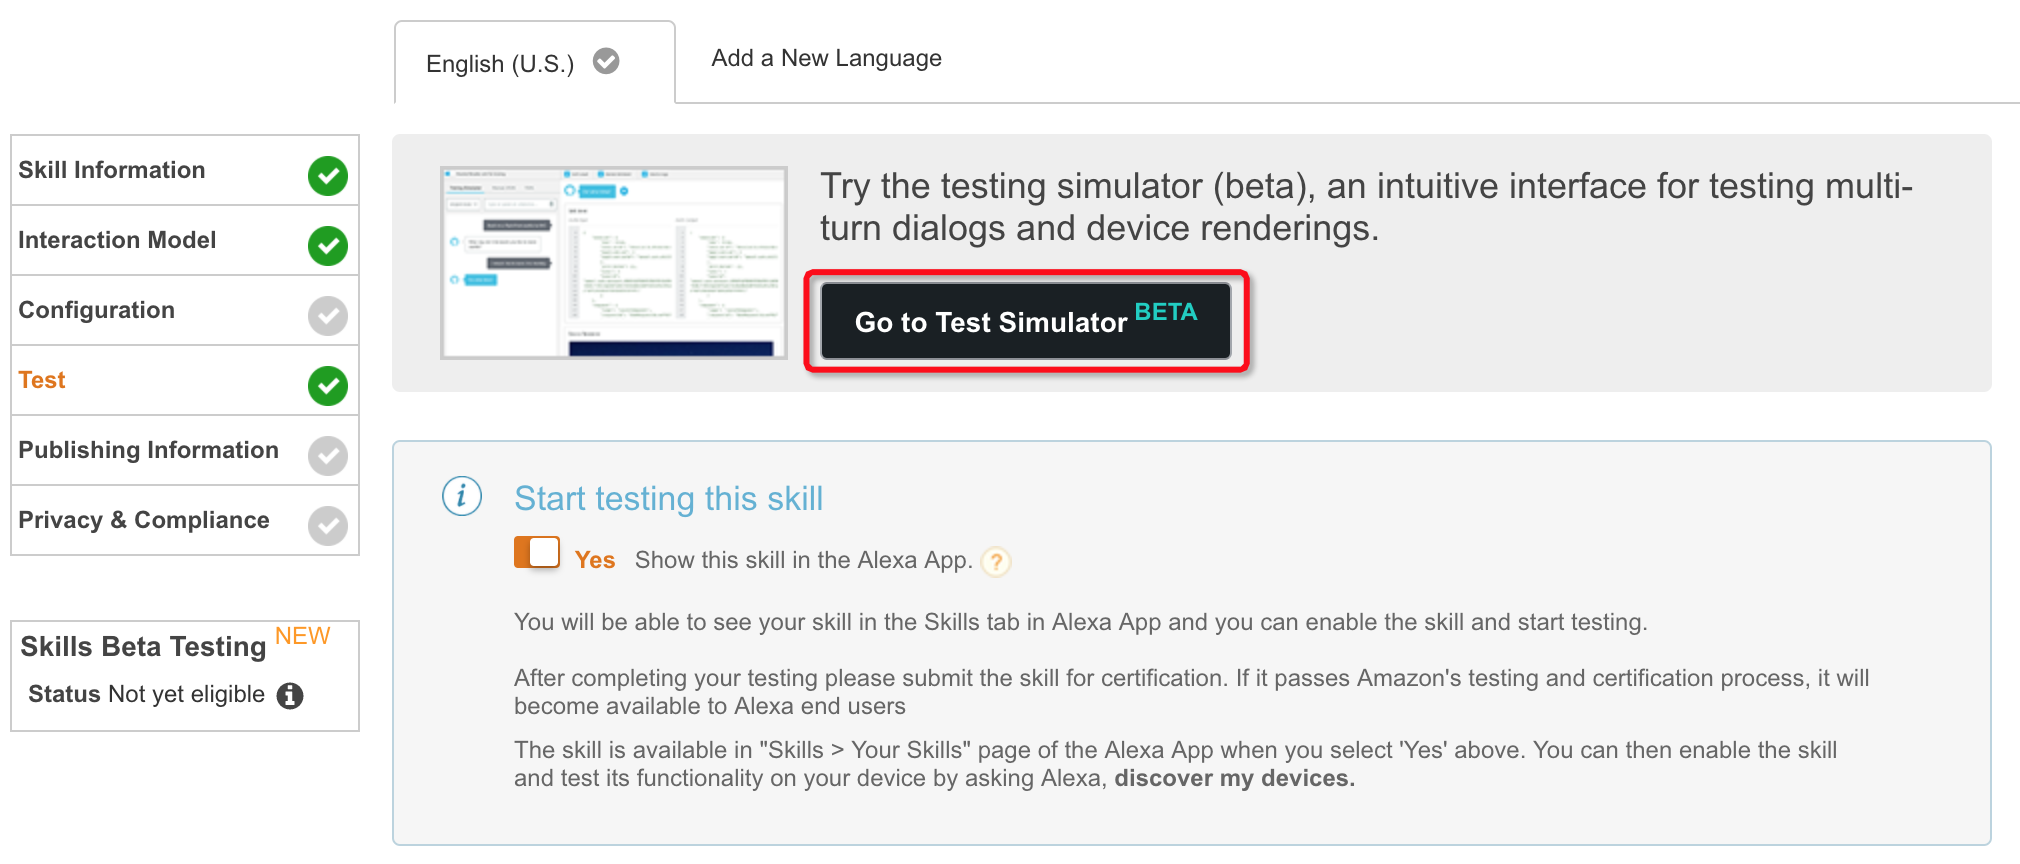Click the gray checkmark beside Publishing Information
This screenshot has width=2020, height=864.
(327, 456)
